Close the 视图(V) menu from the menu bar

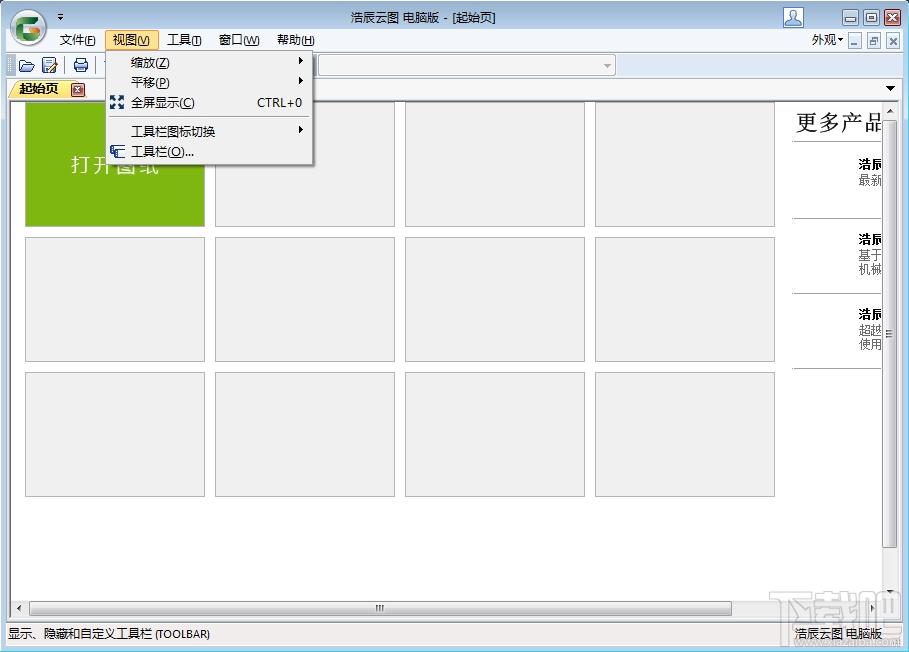point(132,40)
